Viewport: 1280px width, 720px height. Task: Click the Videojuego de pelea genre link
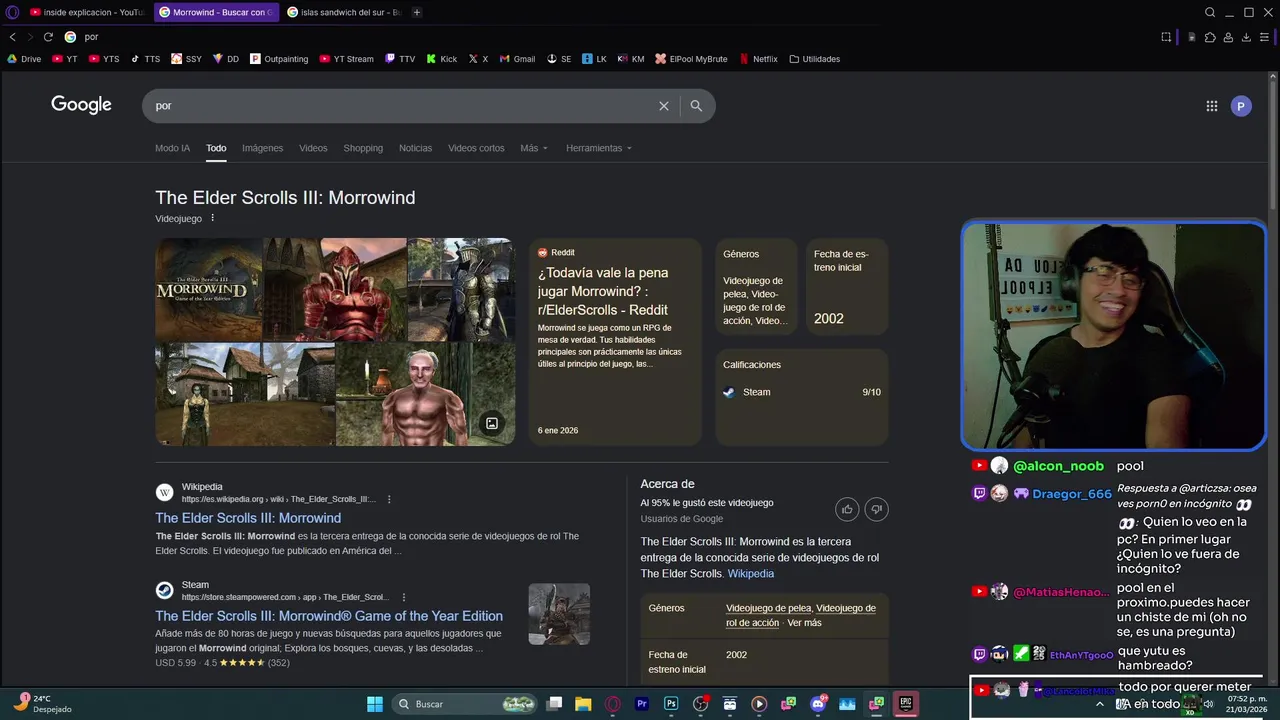(x=768, y=608)
